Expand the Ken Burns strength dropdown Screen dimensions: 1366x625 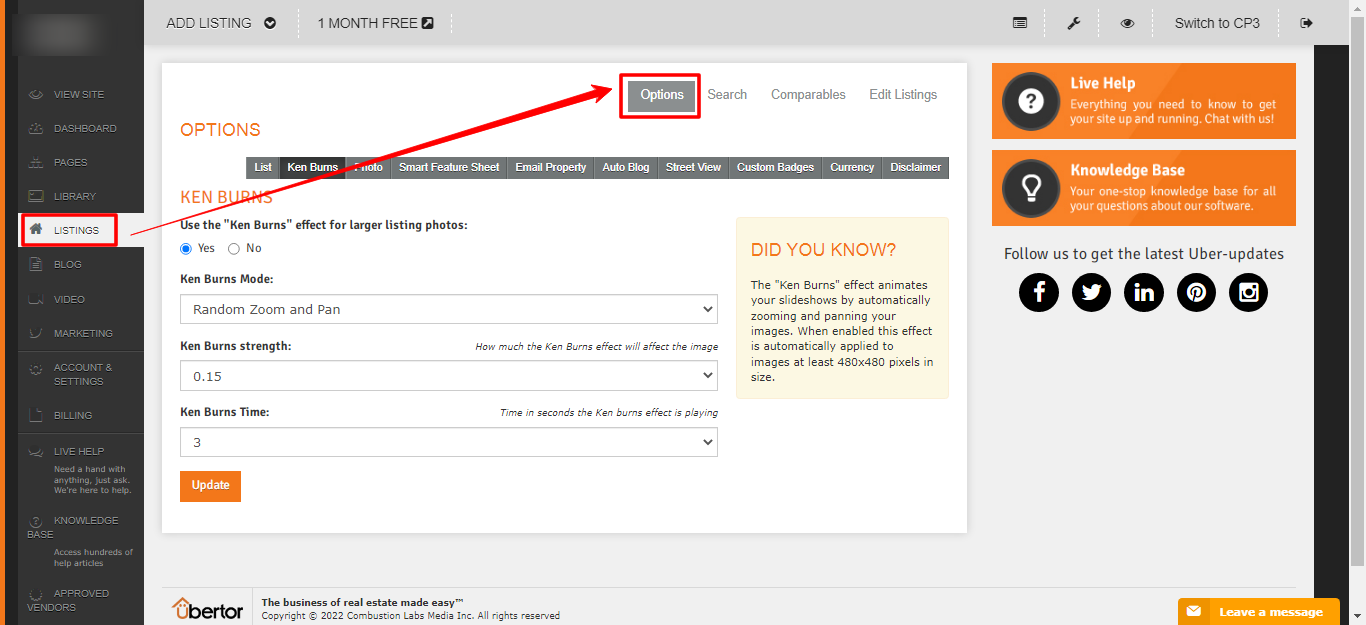448,376
